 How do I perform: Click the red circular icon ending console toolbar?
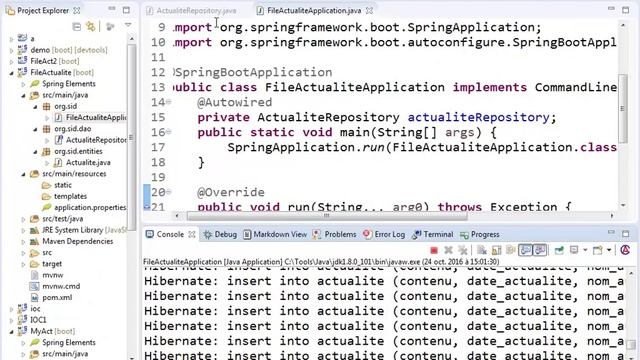tap(625, 250)
